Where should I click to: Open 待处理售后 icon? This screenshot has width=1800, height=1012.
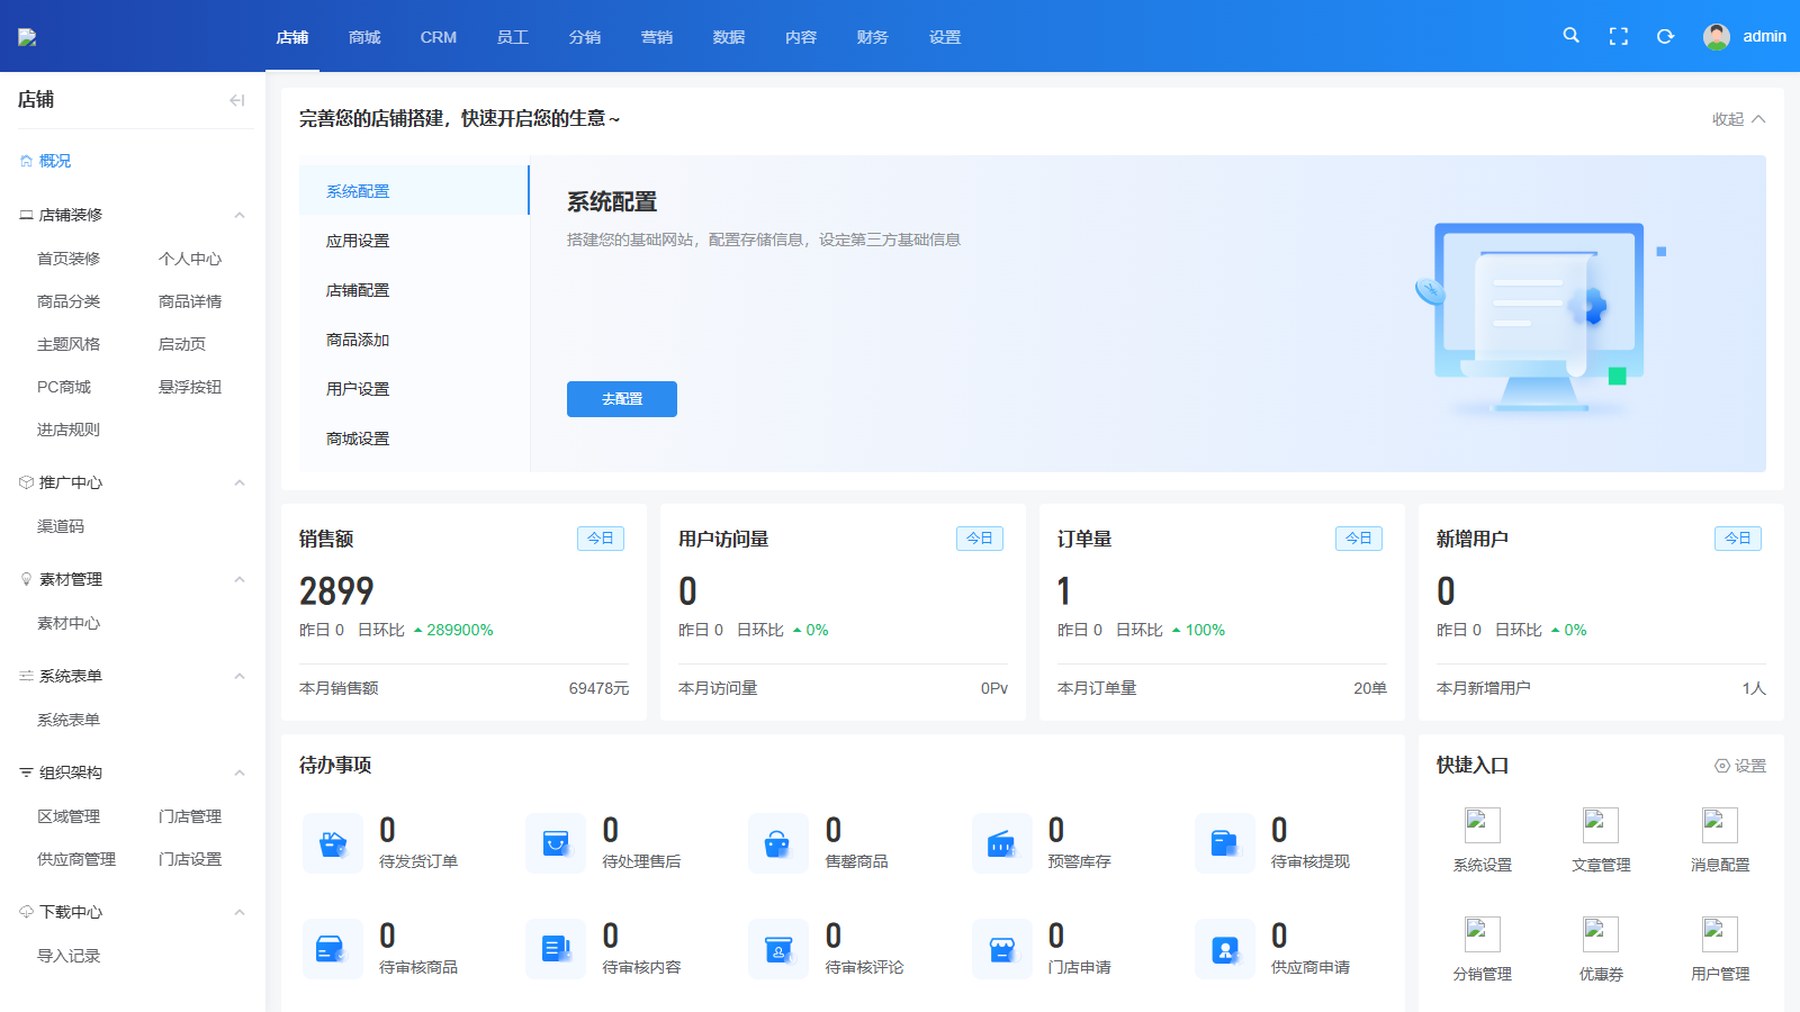[555, 844]
